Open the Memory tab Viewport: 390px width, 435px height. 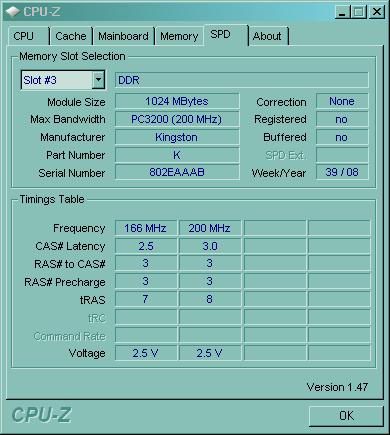point(179,36)
